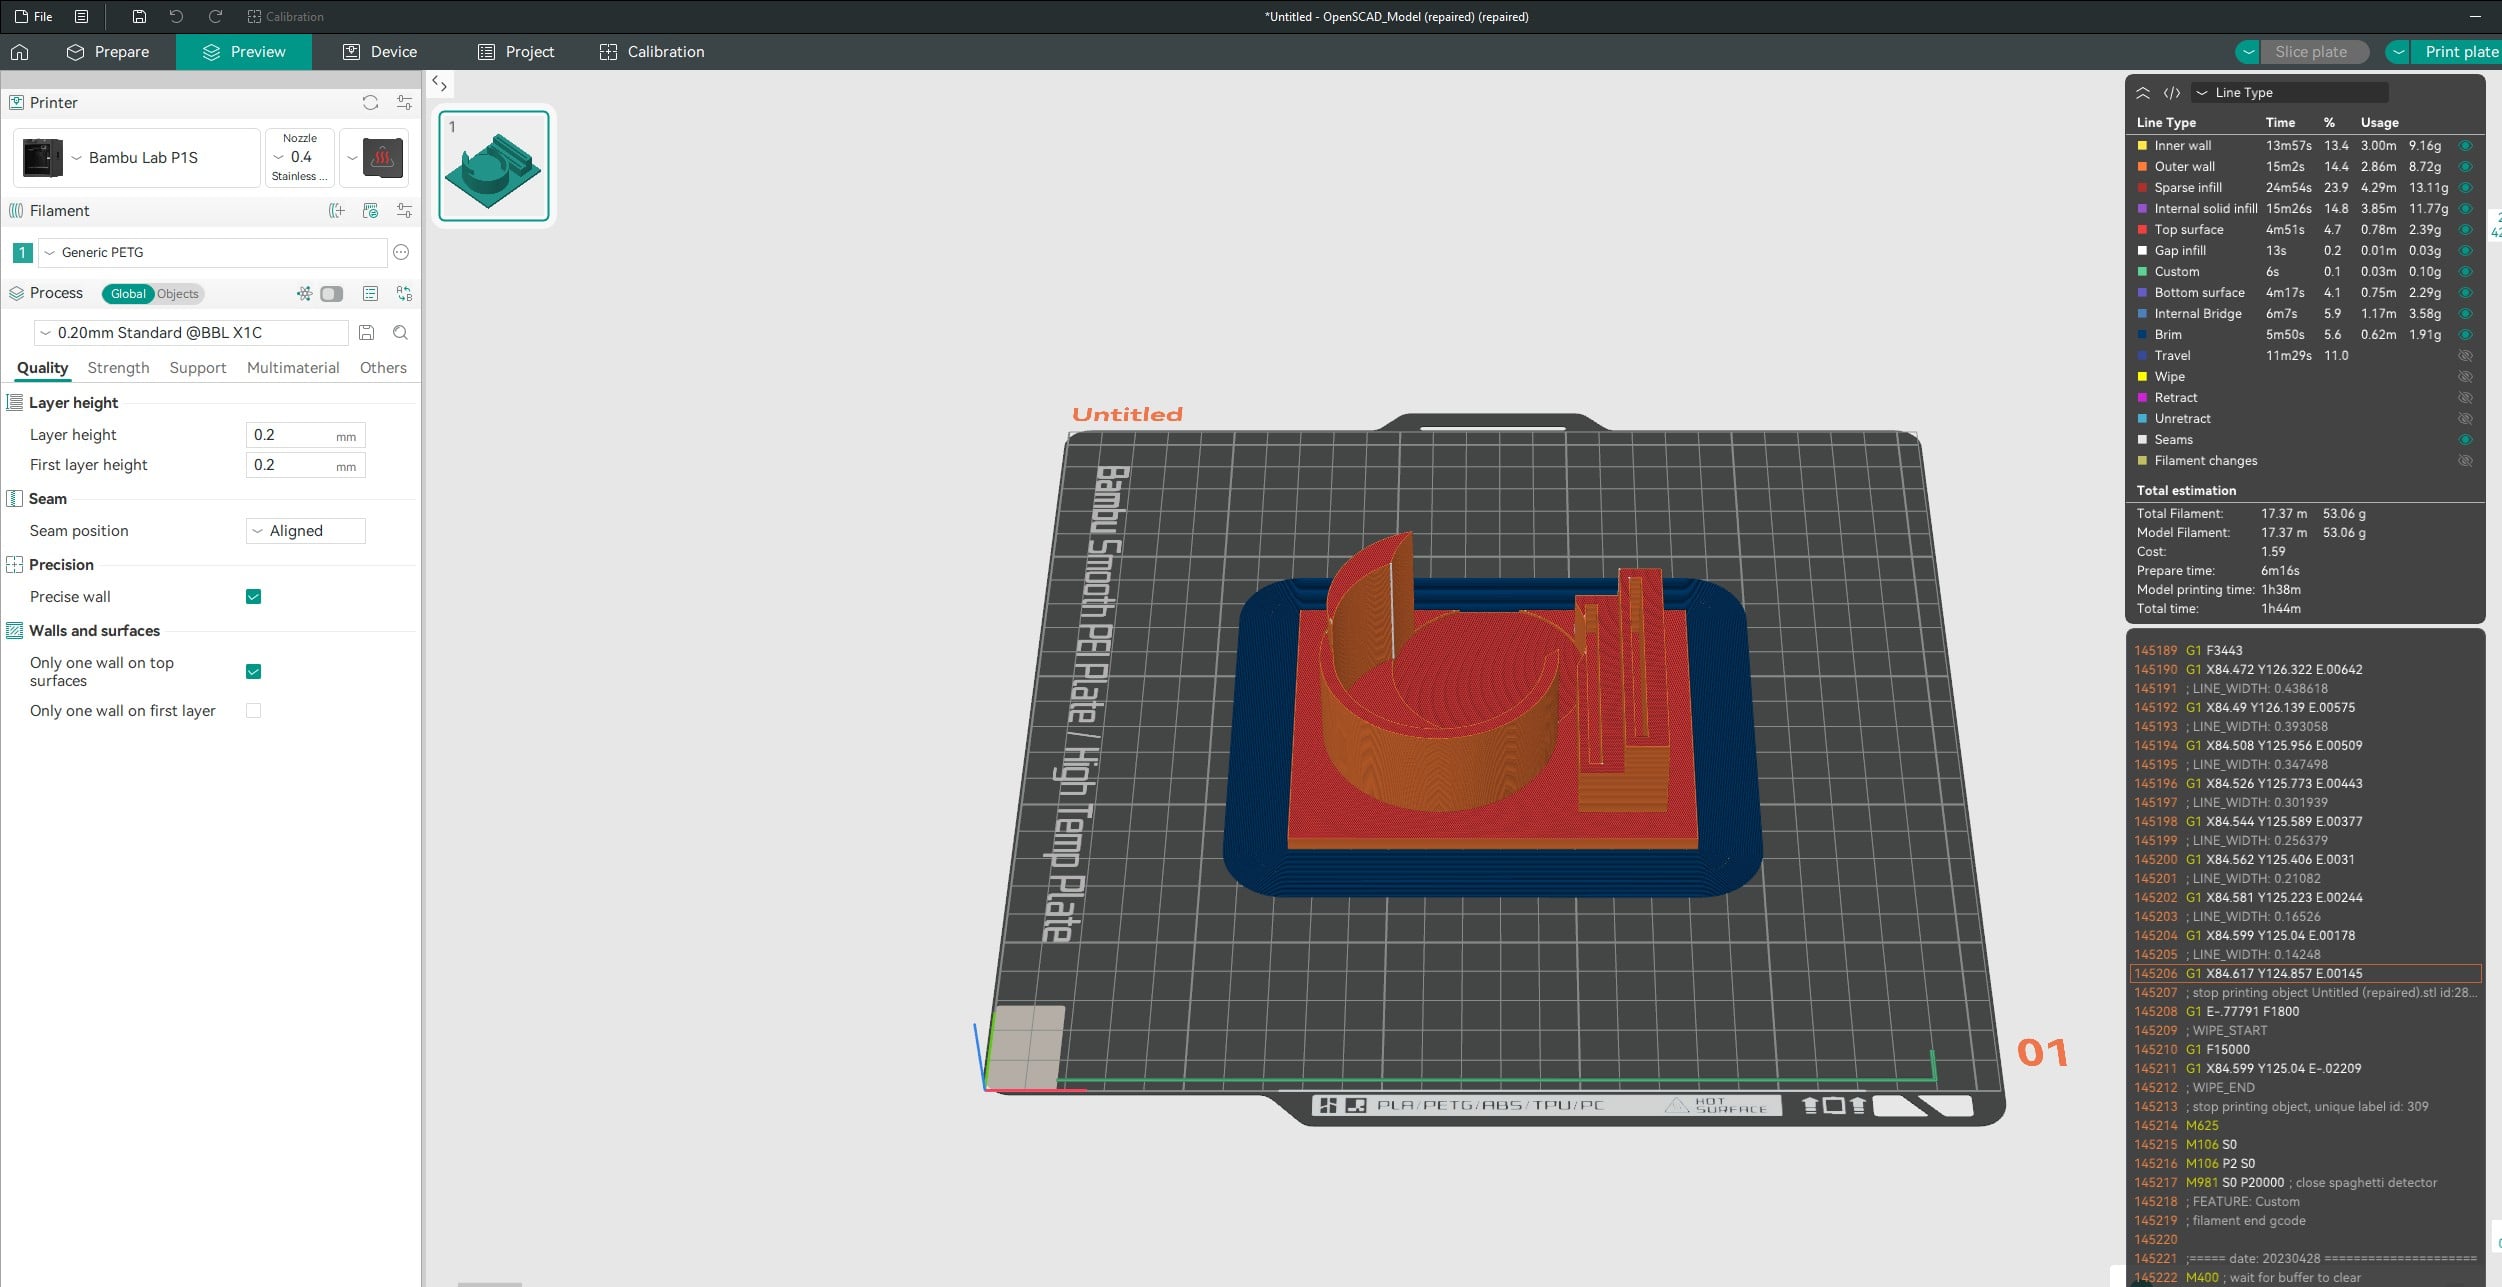Screen dimensions: 2502x1287
Task: Open the Device tab
Action: point(380,52)
